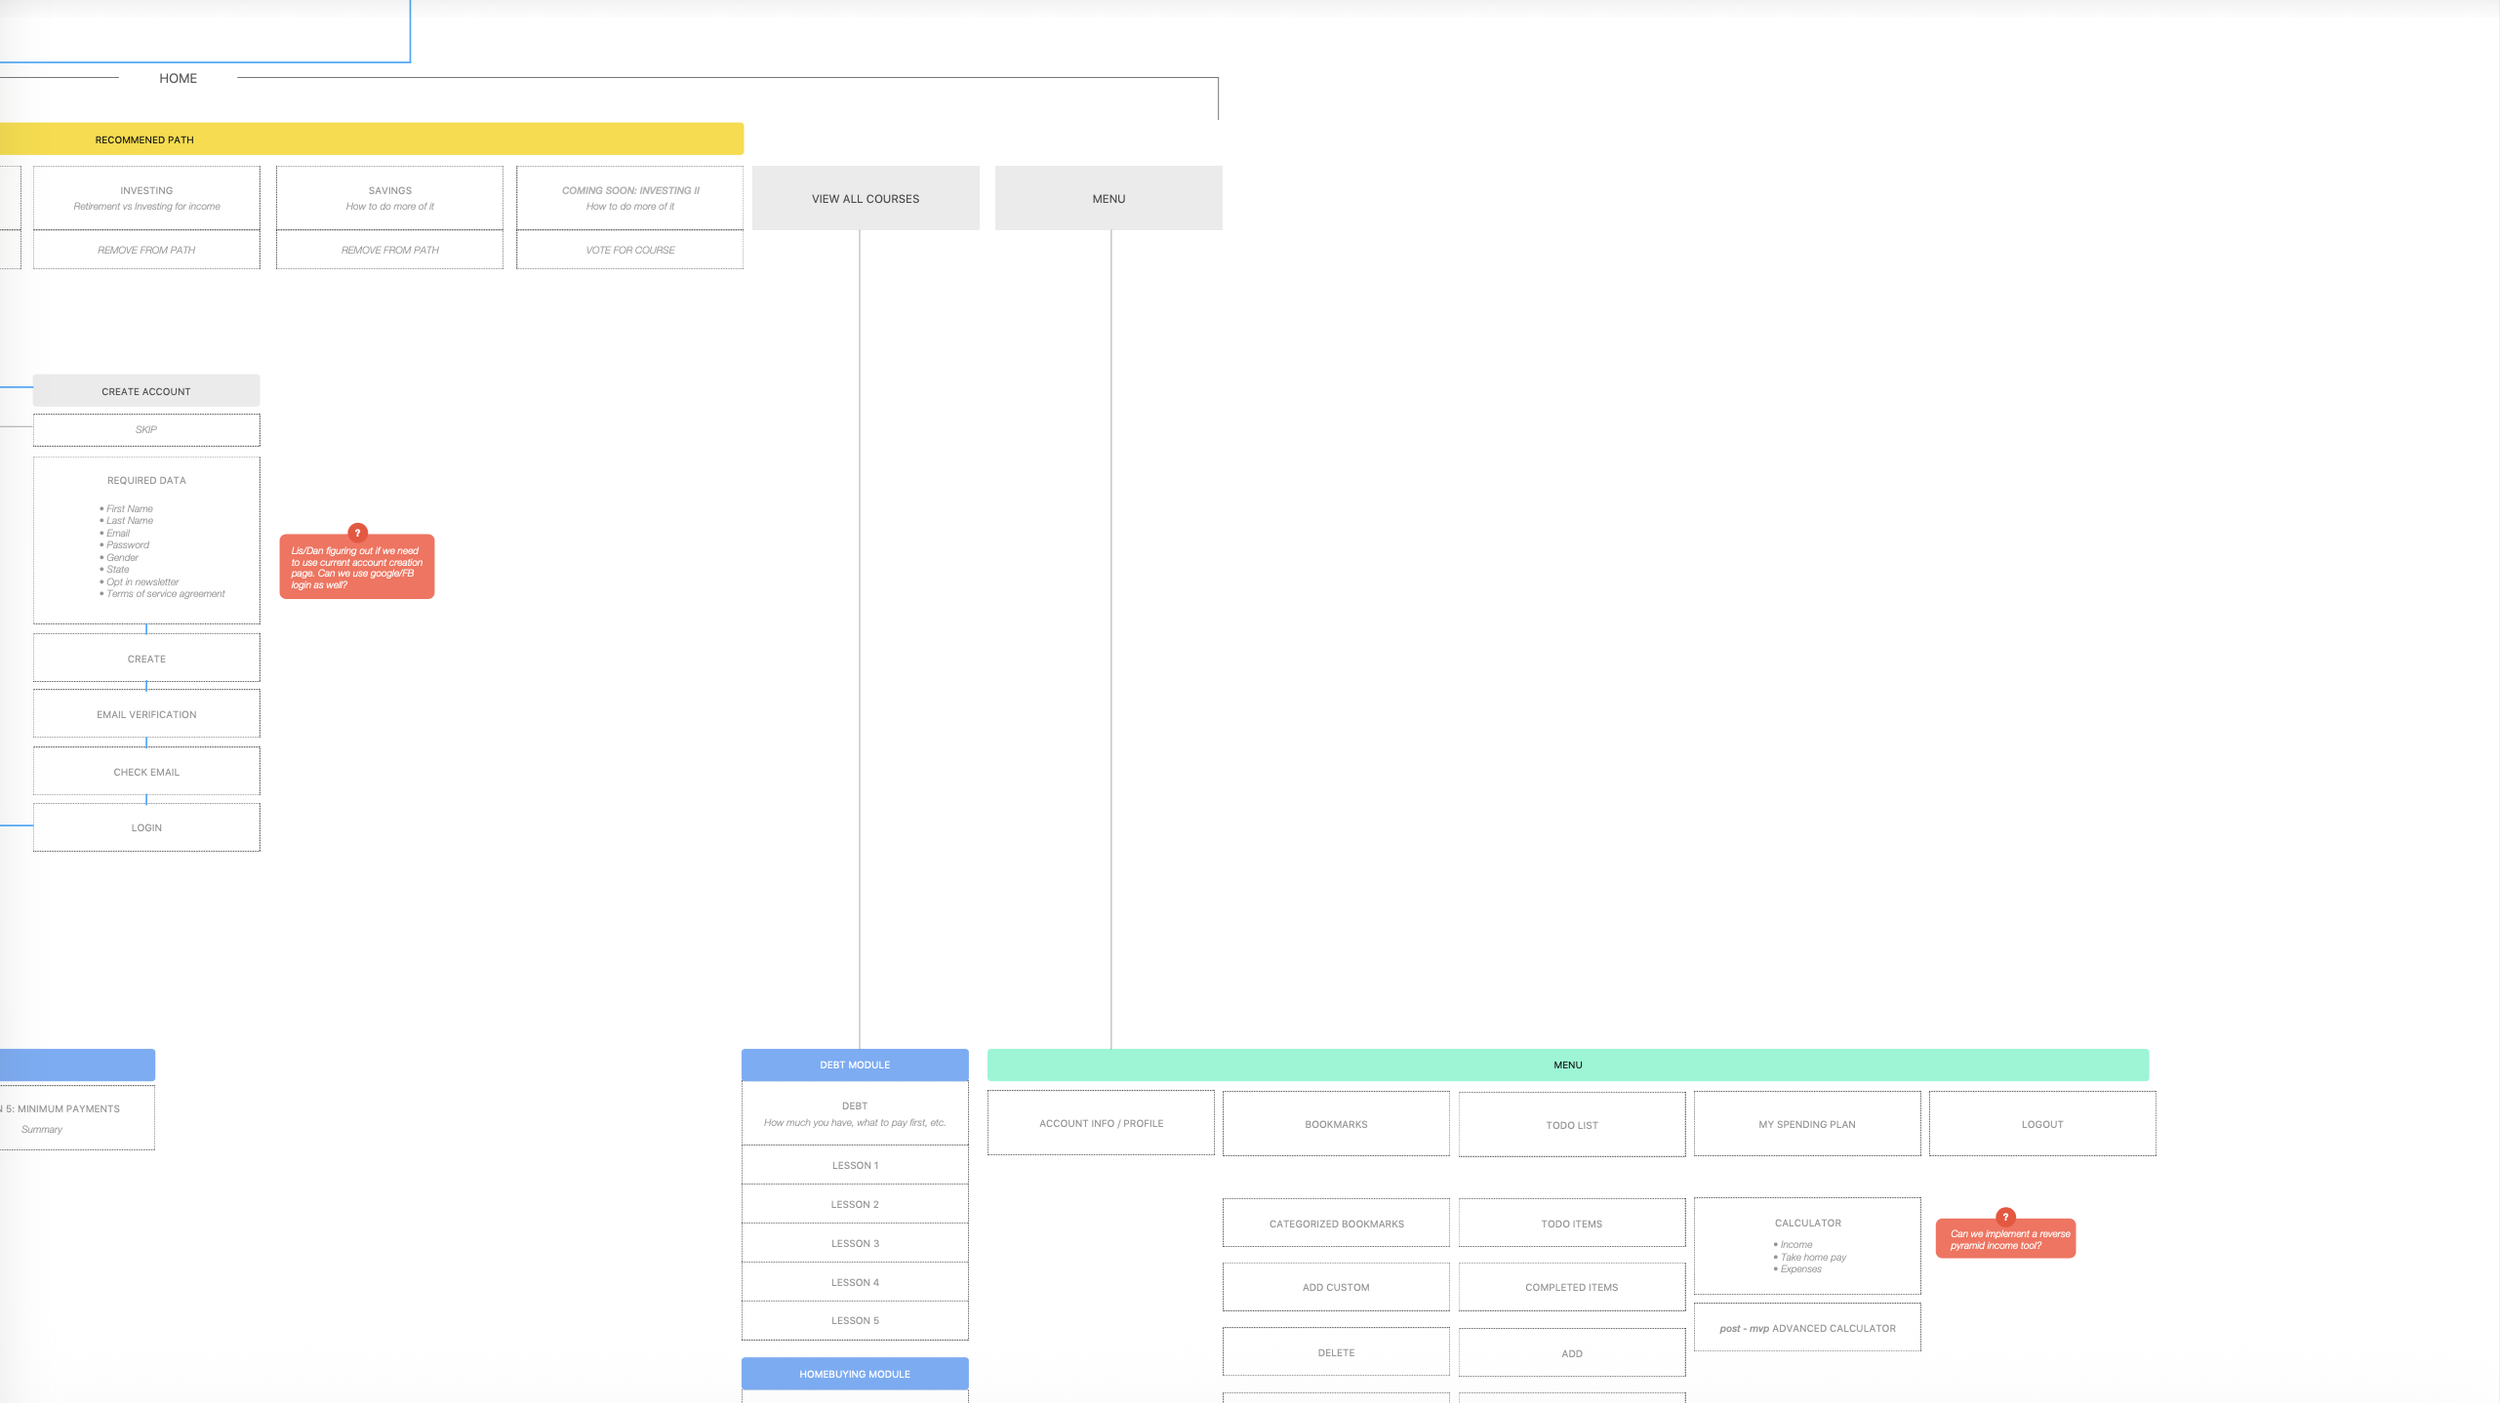The height and width of the screenshot is (1403, 2500).
Task: Select the VIEW ALL COURSES box
Action: pyautogui.click(x=865, y=198)
